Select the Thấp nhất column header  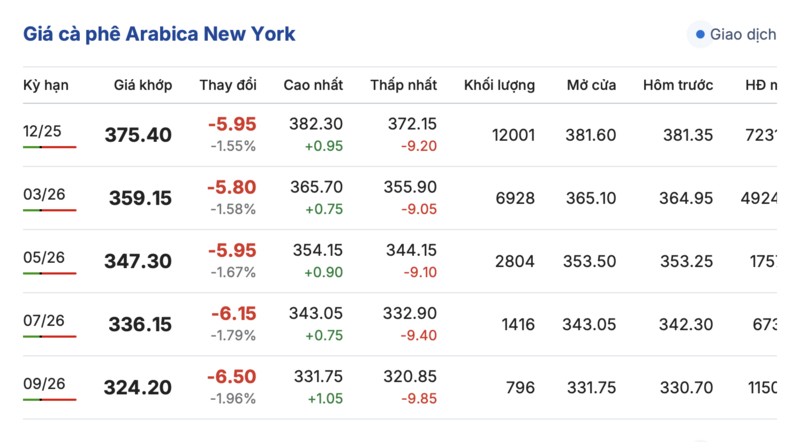point(403,85)
